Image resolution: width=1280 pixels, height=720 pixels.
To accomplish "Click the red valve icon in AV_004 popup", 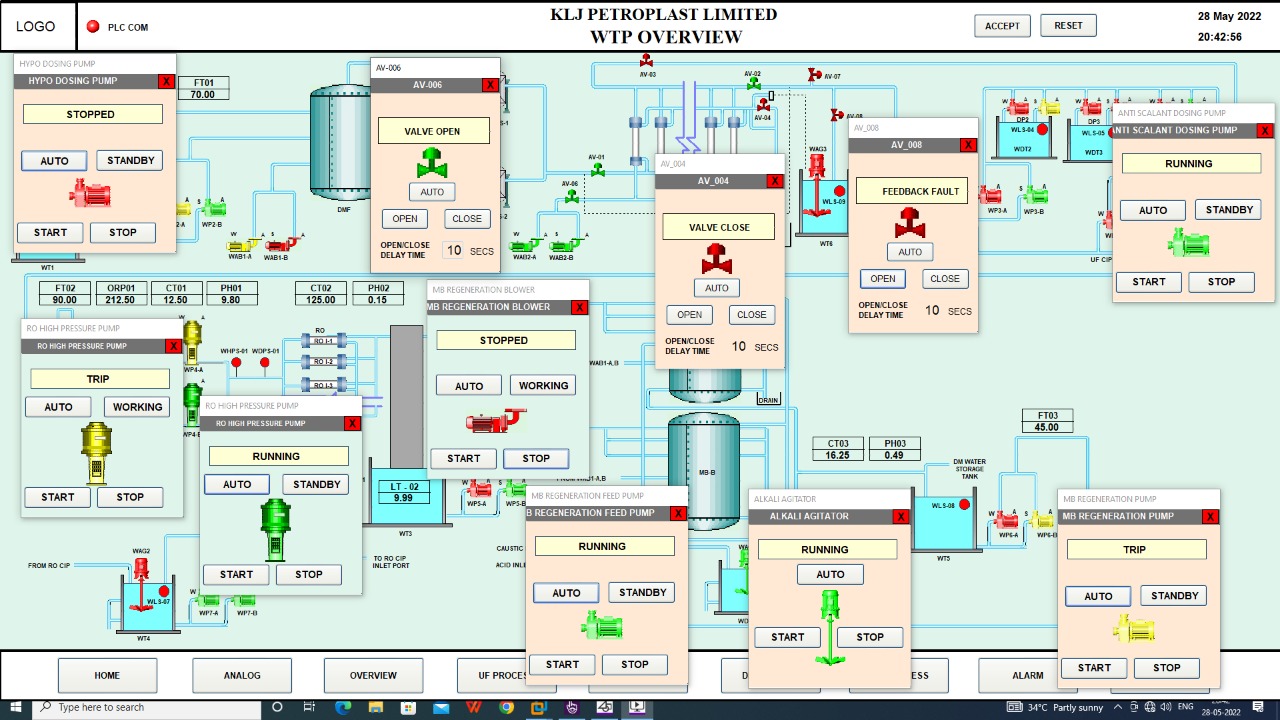I will click(717, 260).
